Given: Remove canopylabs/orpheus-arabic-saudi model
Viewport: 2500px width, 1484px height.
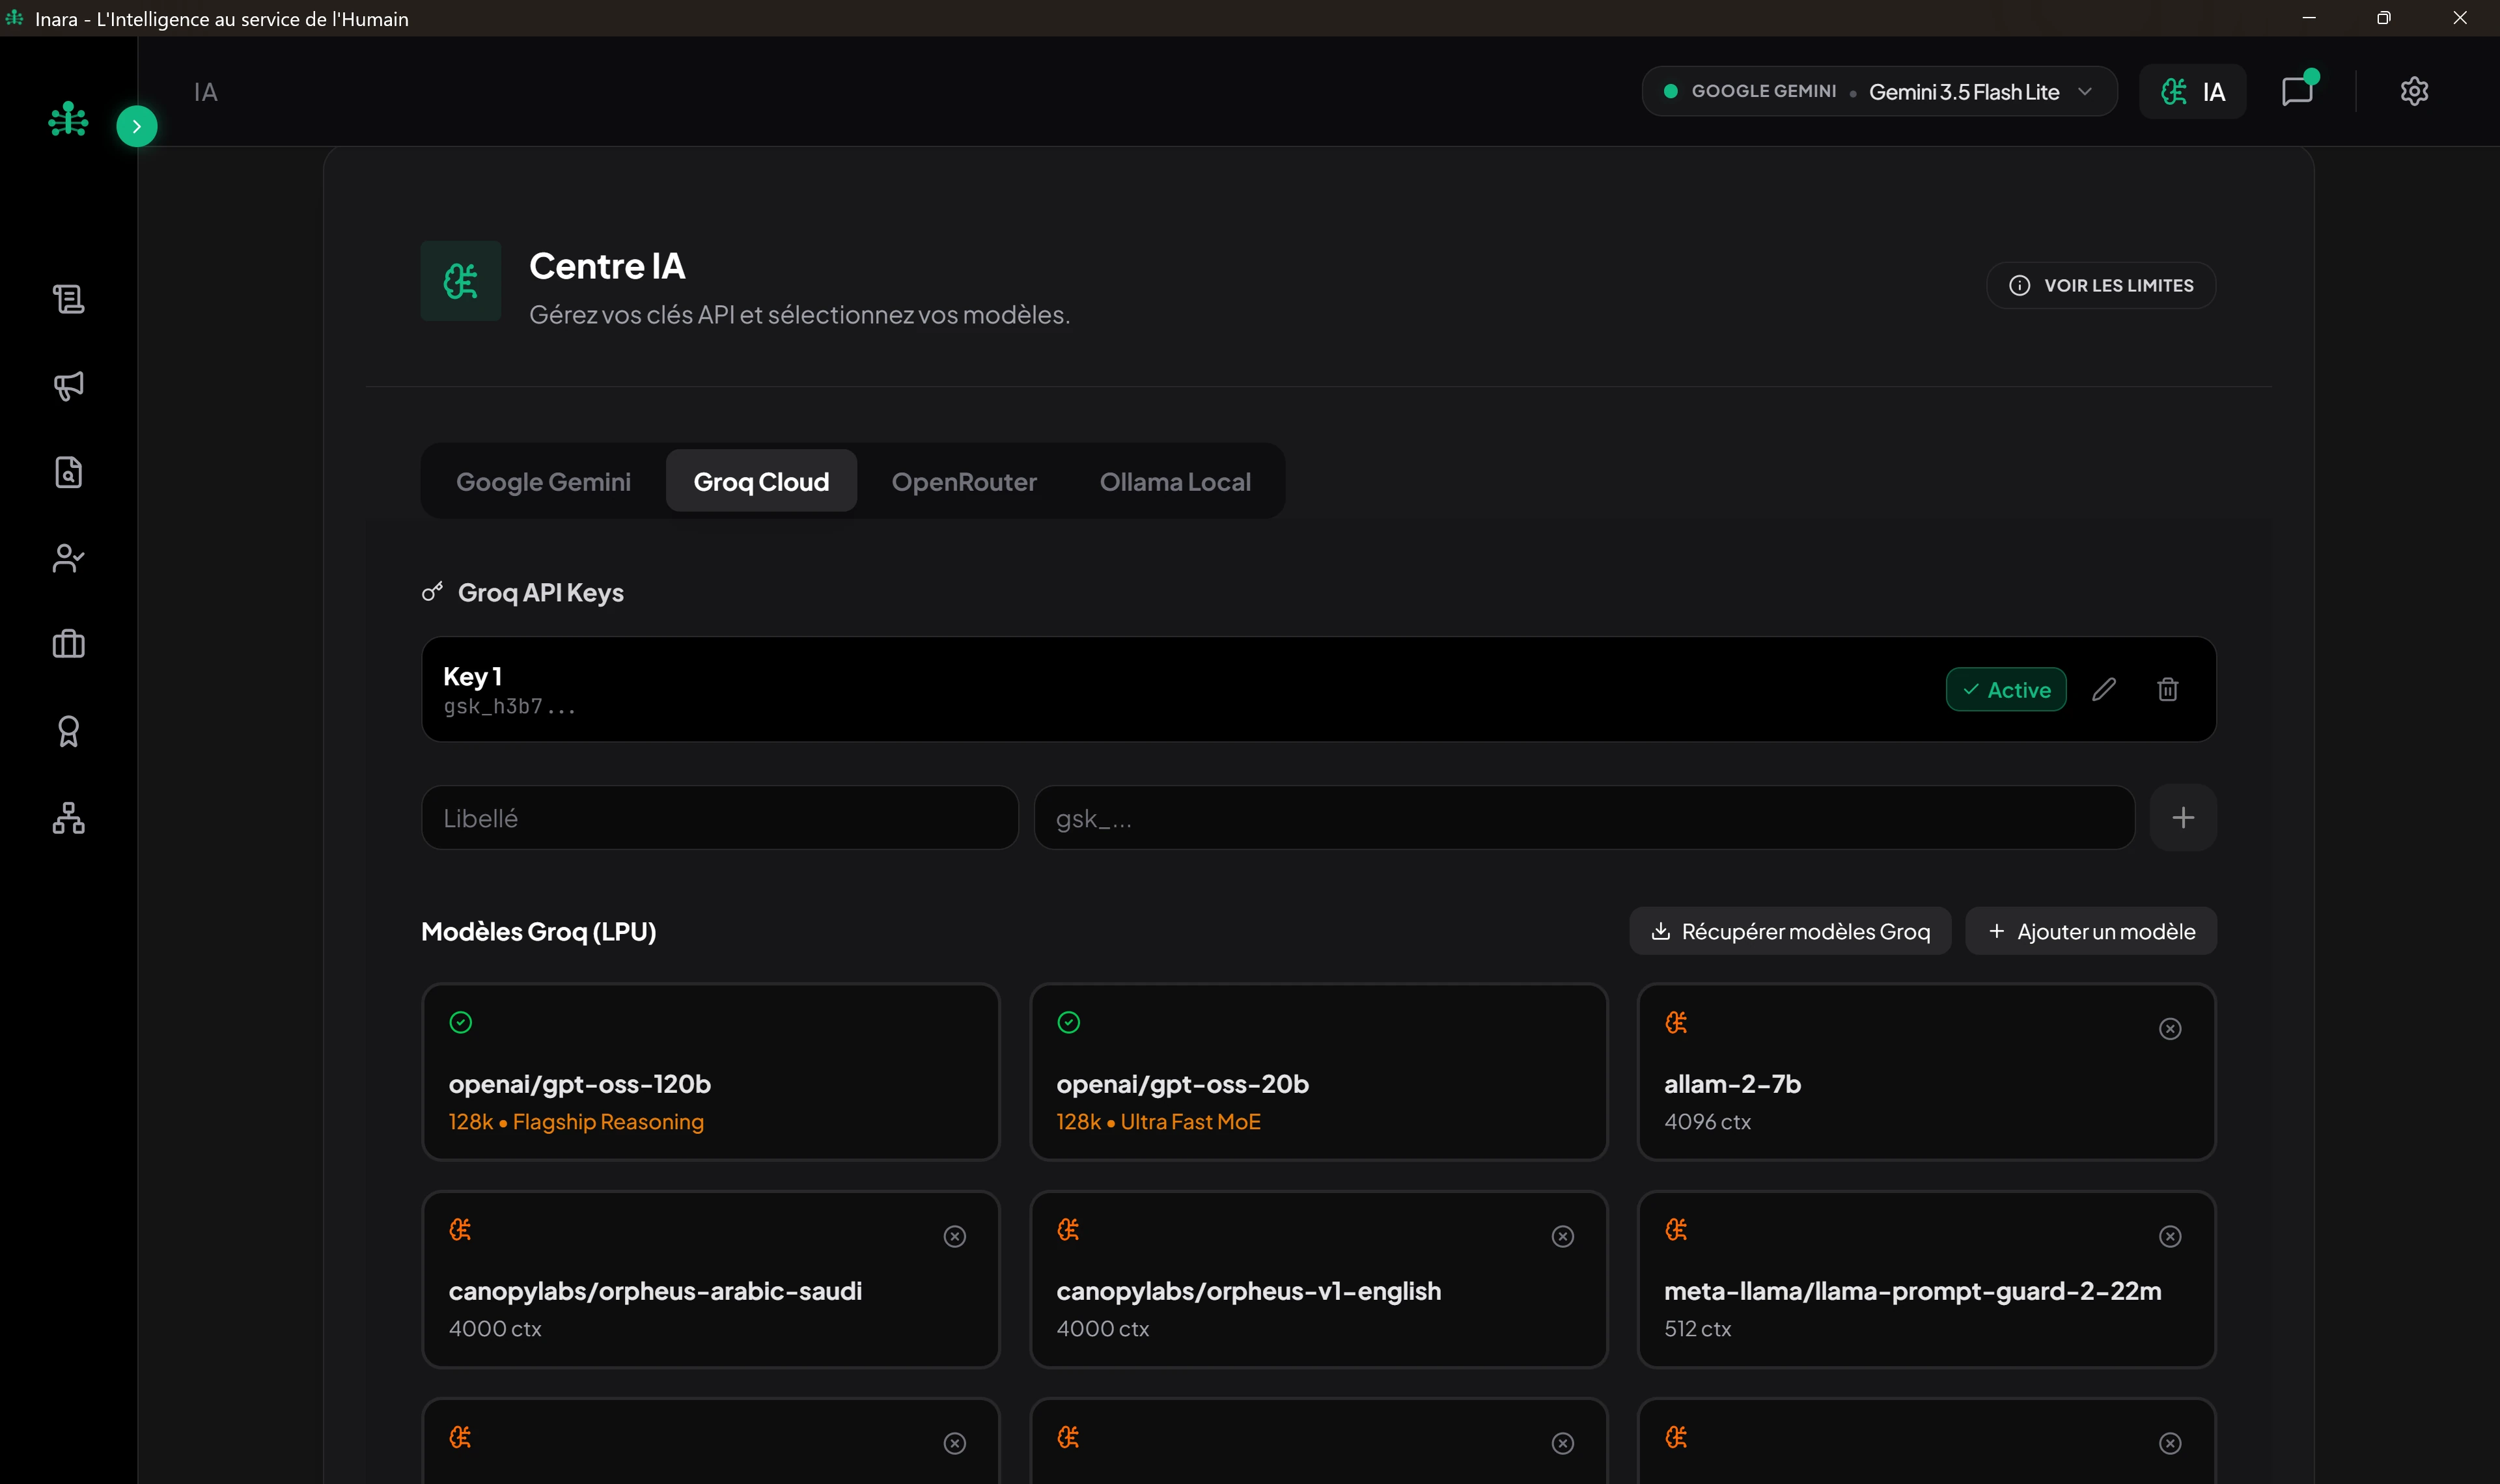Looking at the screenshot, I should pyautogui.click(x=955, y=1237).
